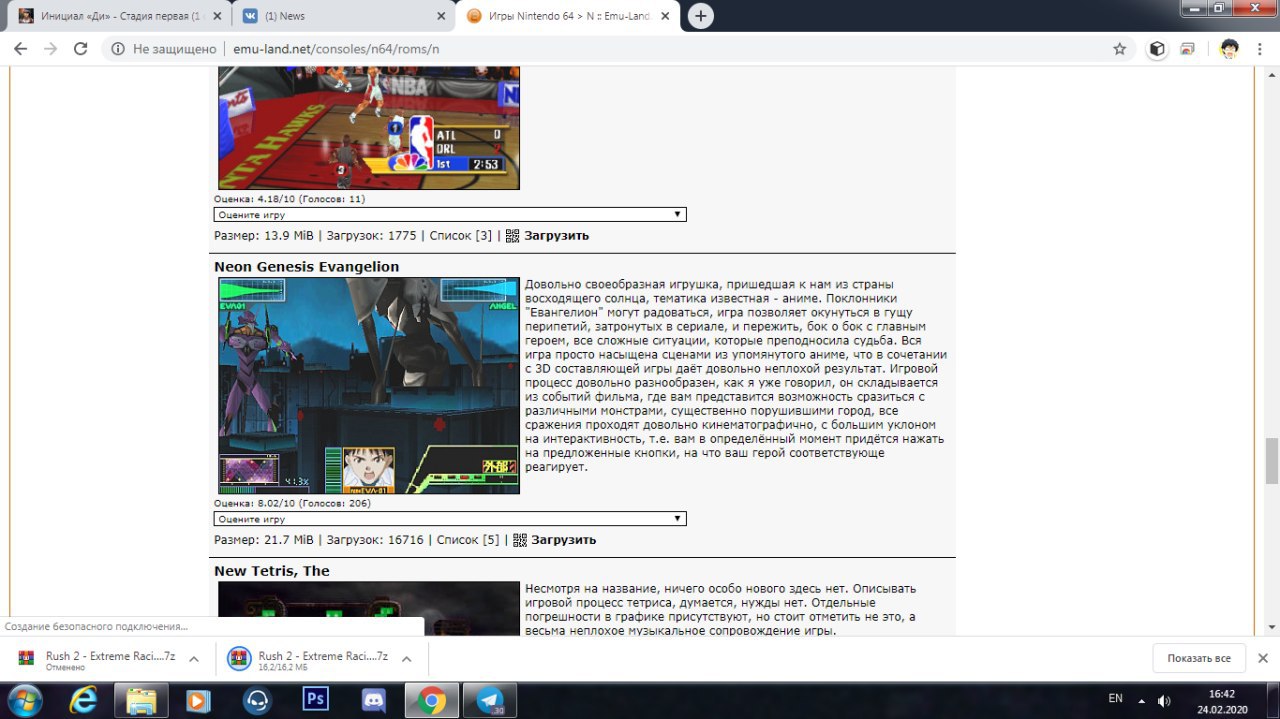Click the page vertical scrollbar thumb
The image size is (1280, 719).
tap(1271, 460)
